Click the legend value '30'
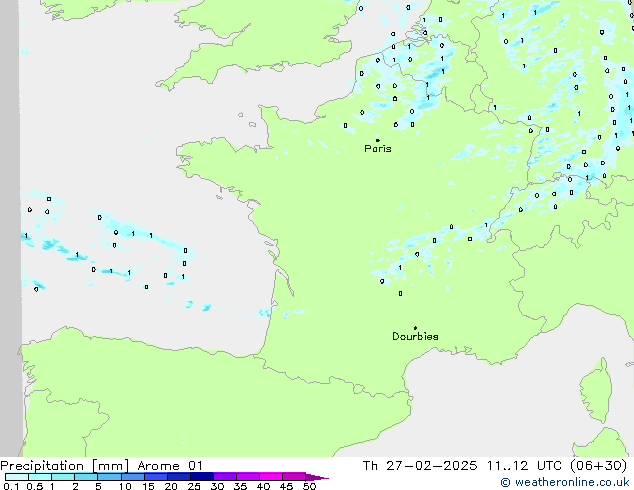634x490 pixels. click(217, 486)
